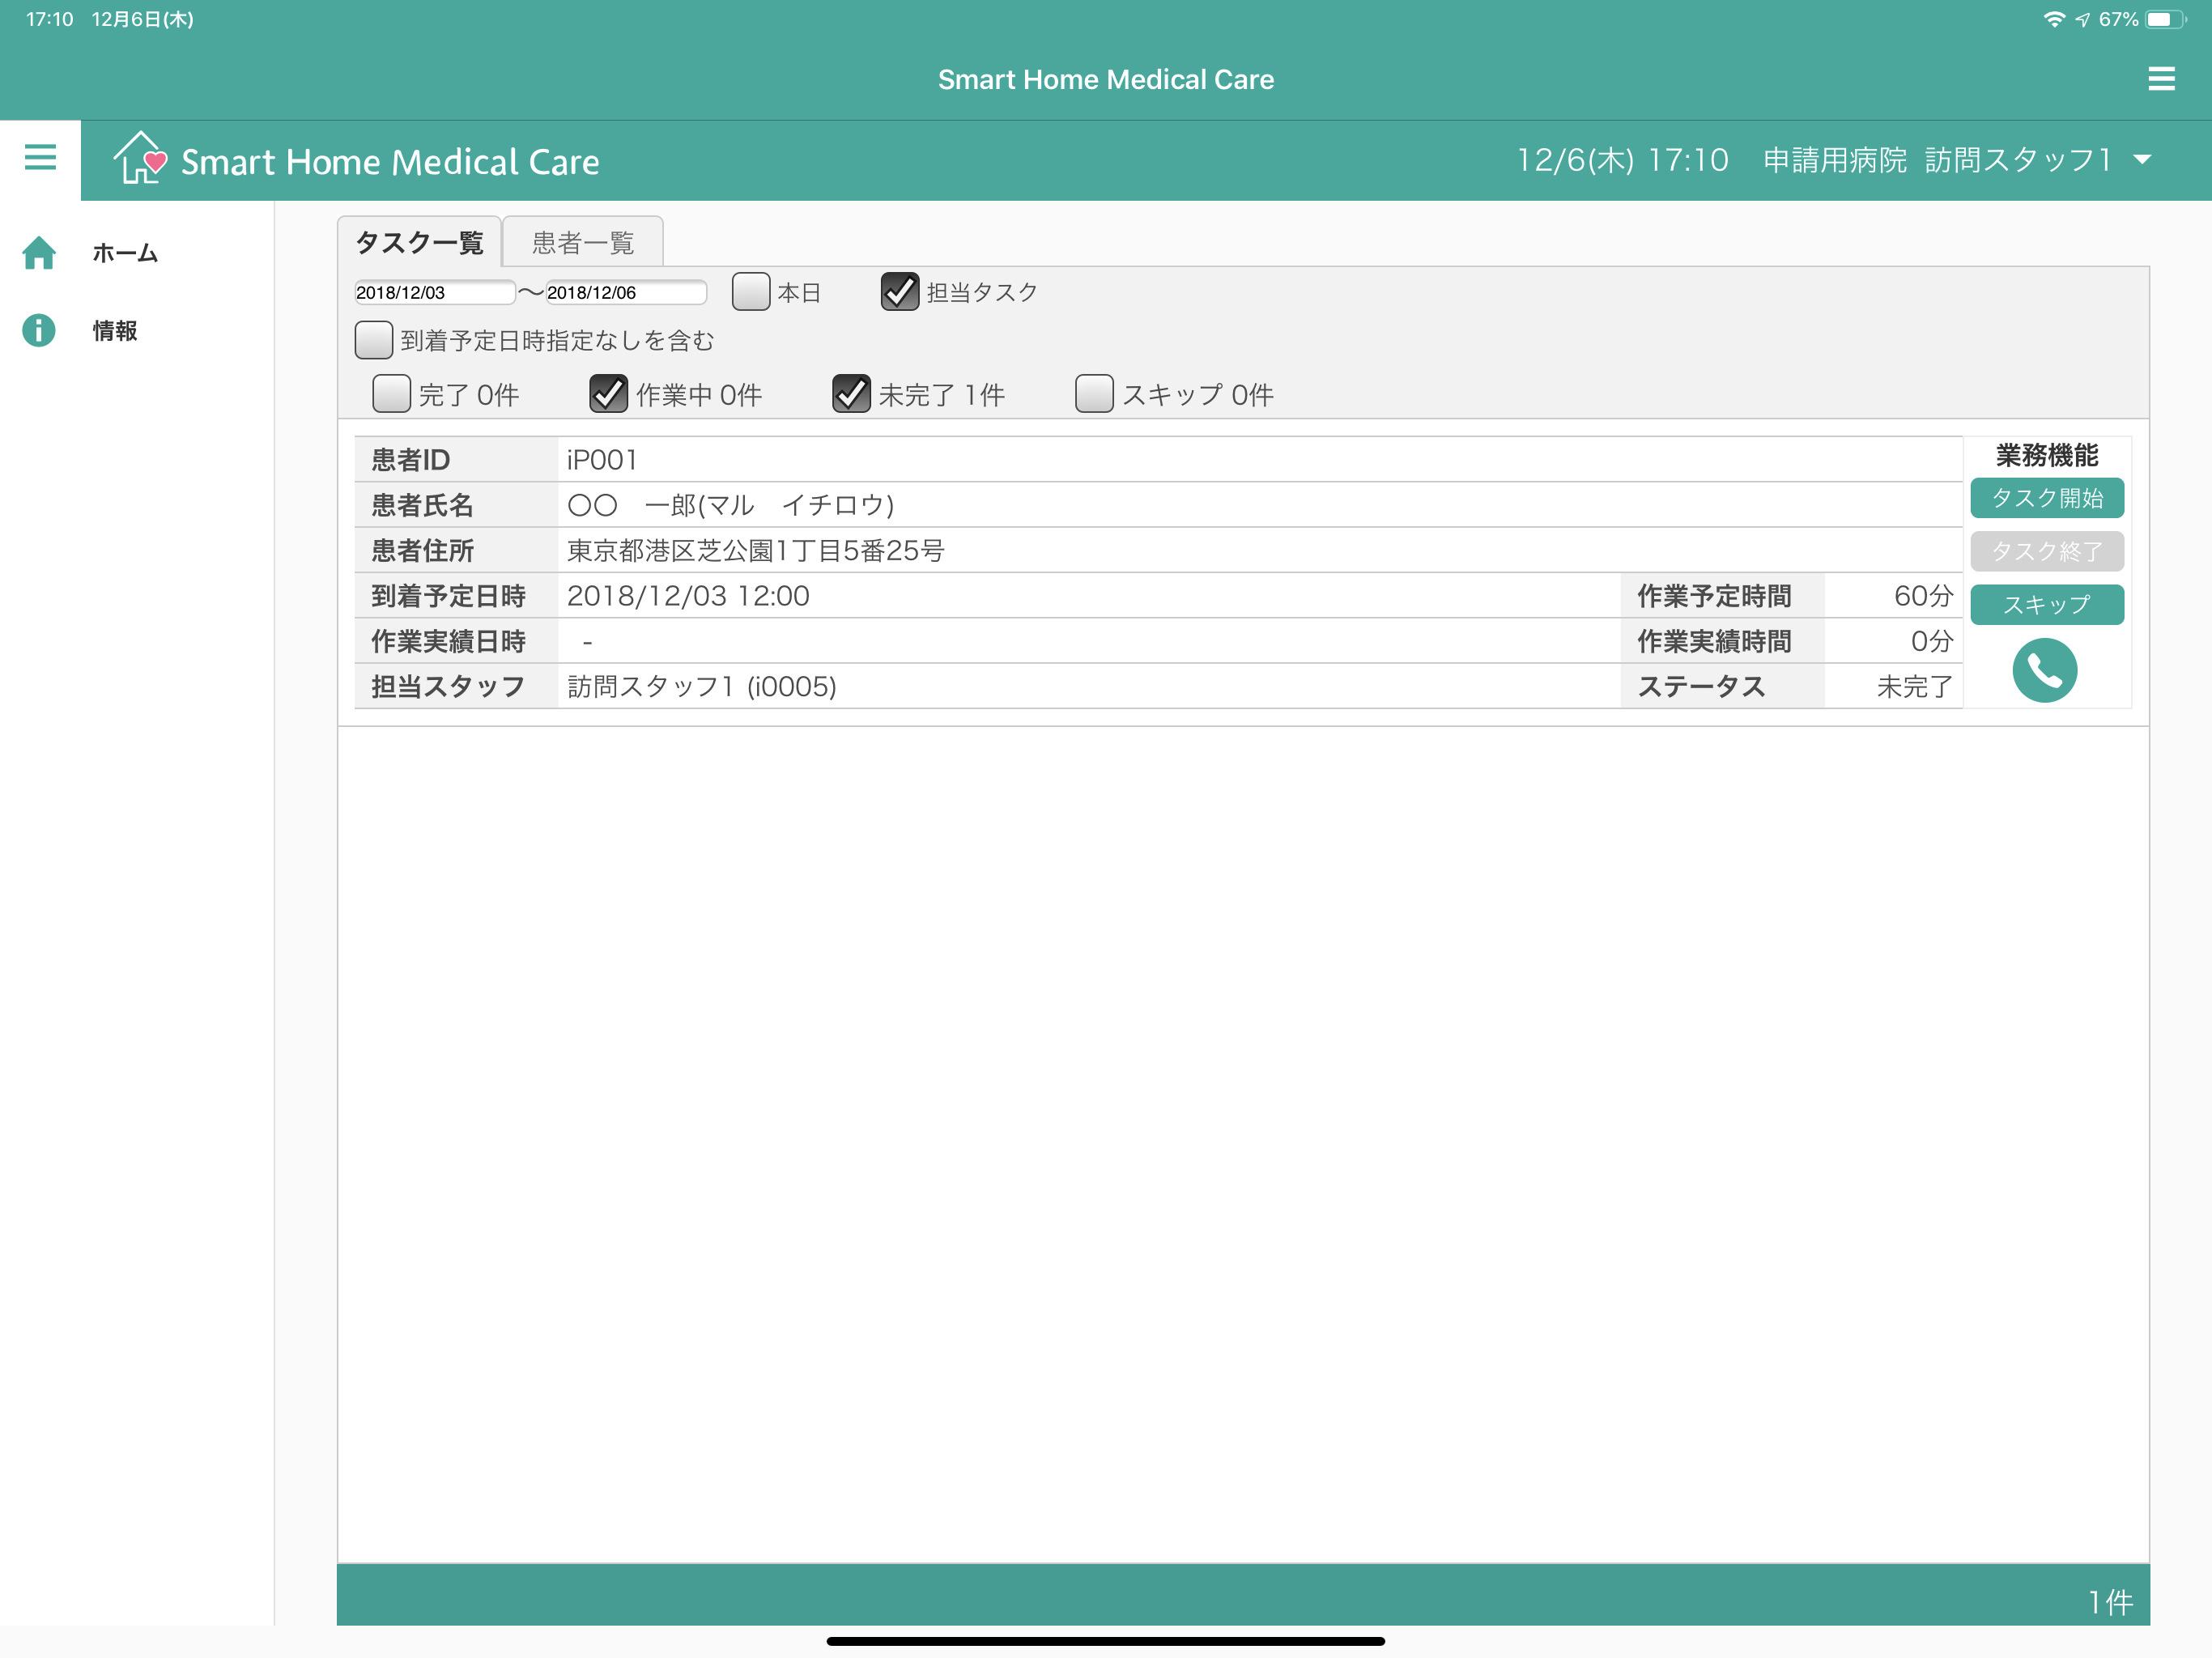Select the タスク一覧 tab

(x=419, y=241)
